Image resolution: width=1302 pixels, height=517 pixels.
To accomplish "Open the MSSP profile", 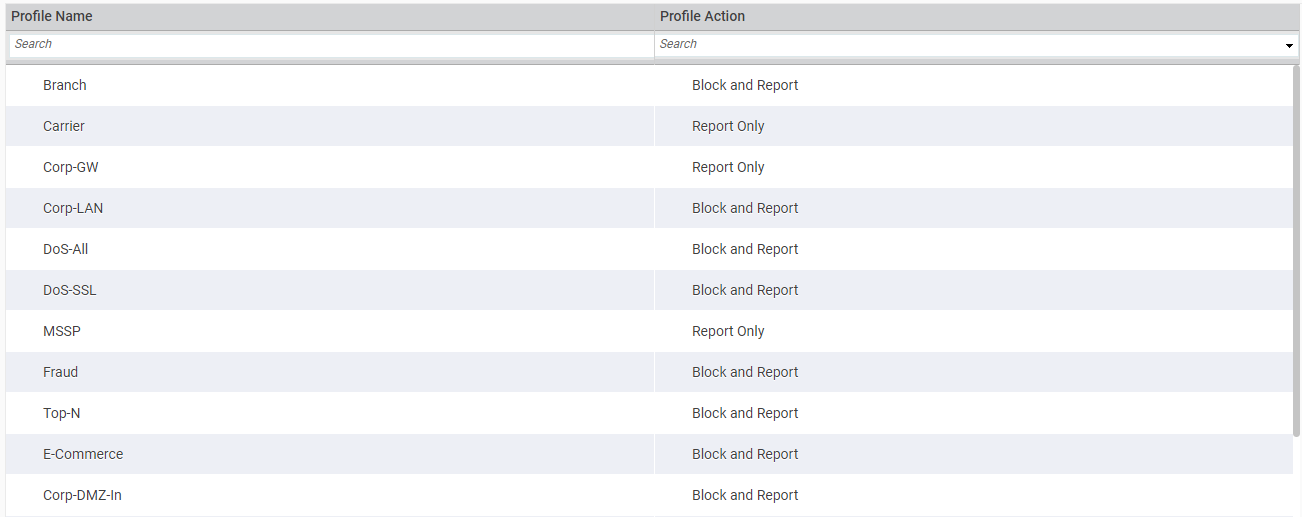I will coord(62,331).
